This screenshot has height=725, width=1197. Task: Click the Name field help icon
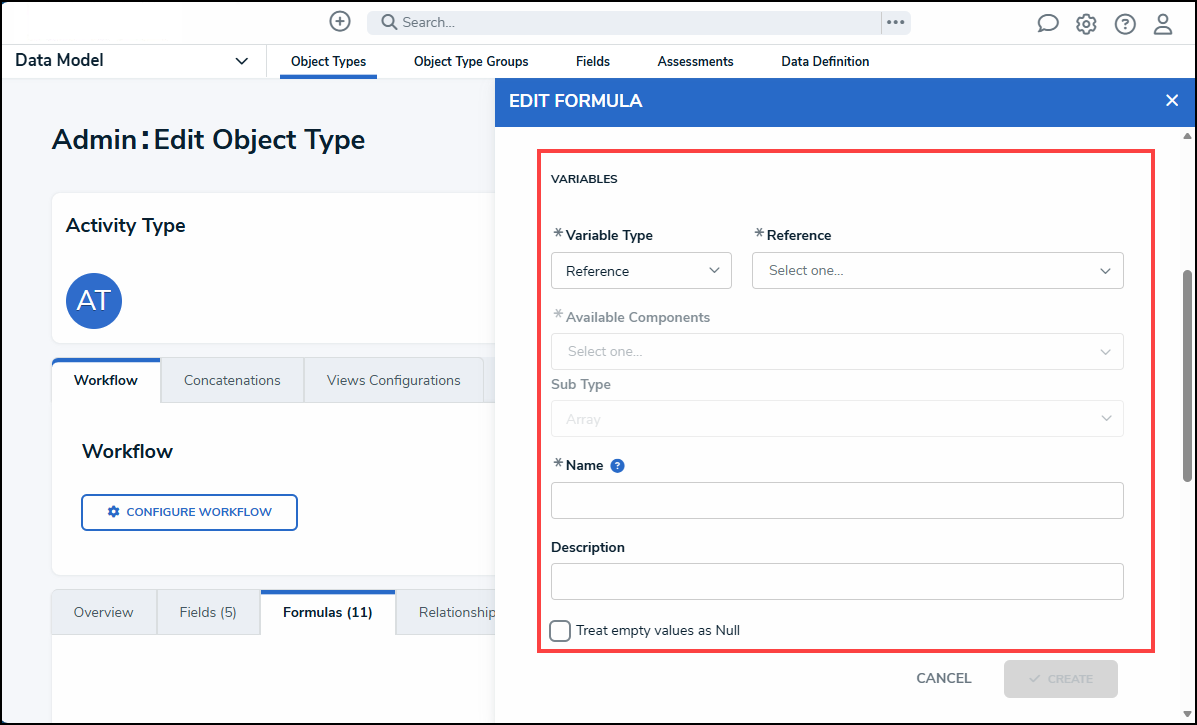click(617, 465)
